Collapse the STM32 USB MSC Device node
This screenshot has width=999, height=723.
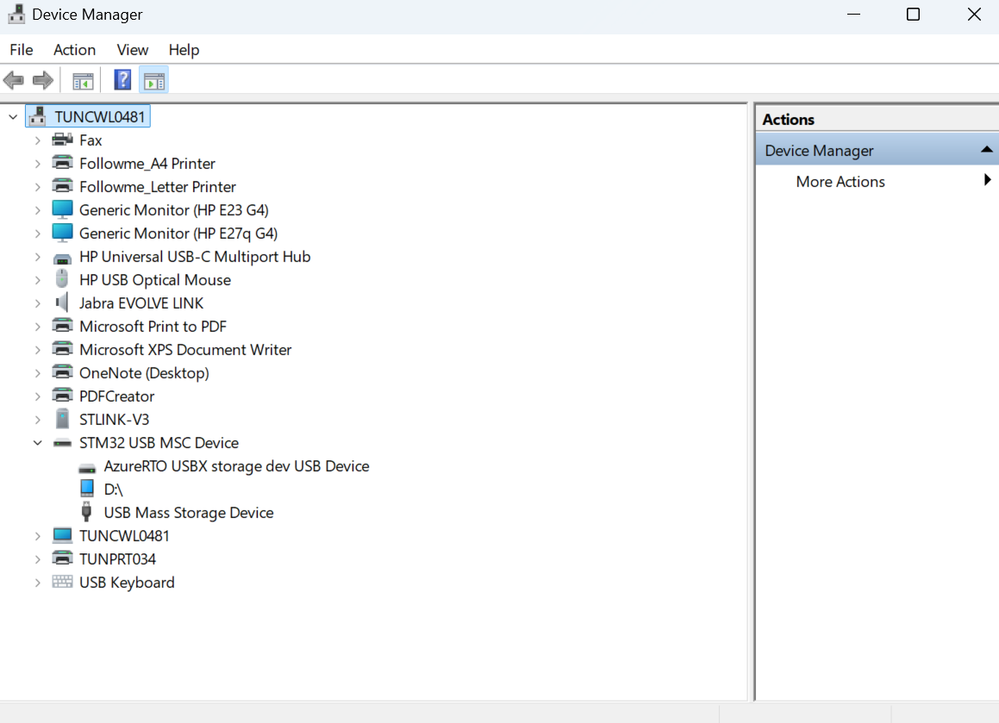coord(38,443)
